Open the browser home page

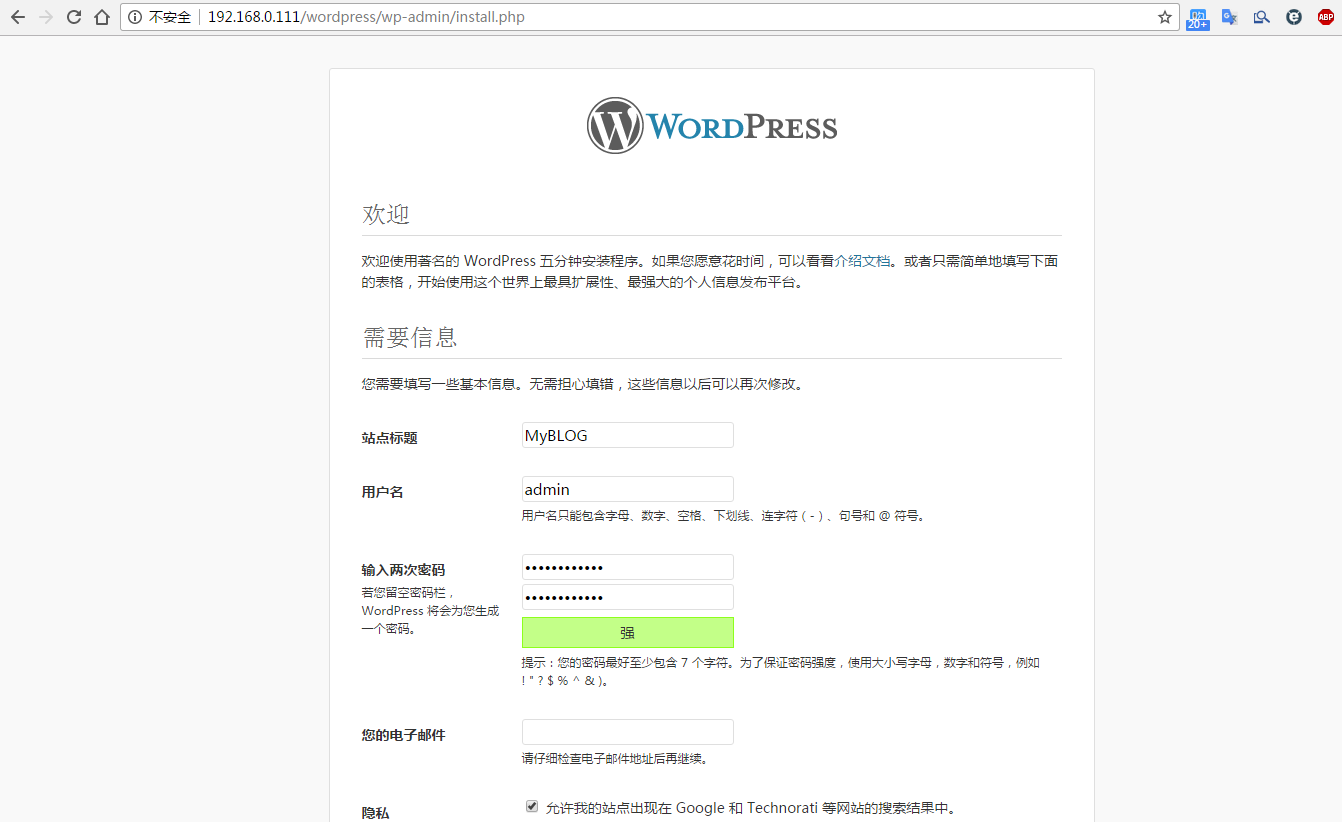point(102,17)
